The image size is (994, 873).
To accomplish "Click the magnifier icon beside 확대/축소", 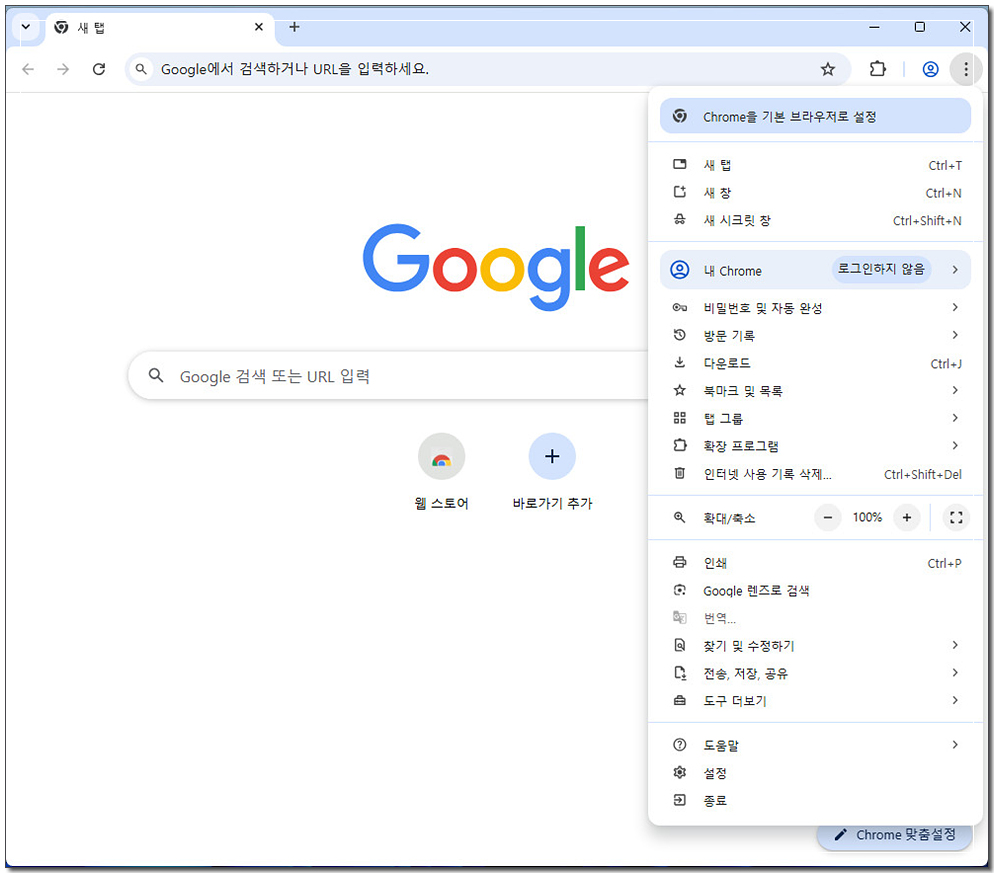I will 680,517.
